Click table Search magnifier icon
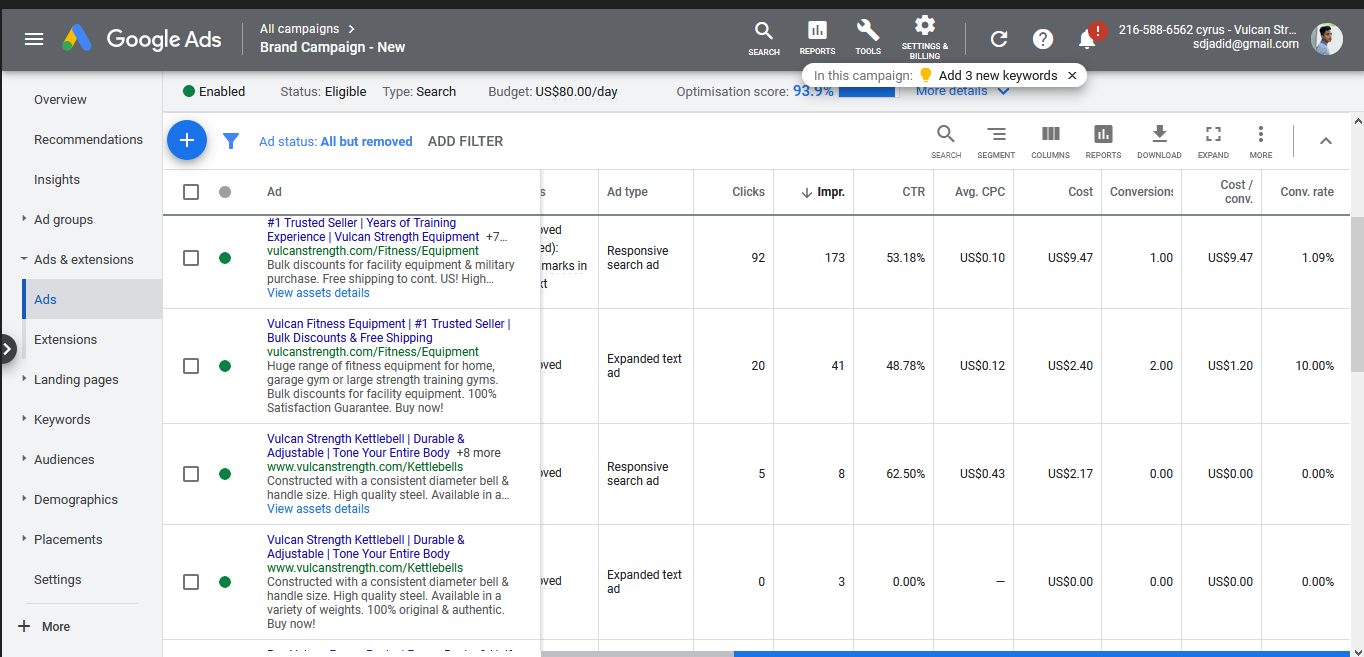Image resolution: width=1364 pixels, height=657 pixels. (x=946, y=141)
